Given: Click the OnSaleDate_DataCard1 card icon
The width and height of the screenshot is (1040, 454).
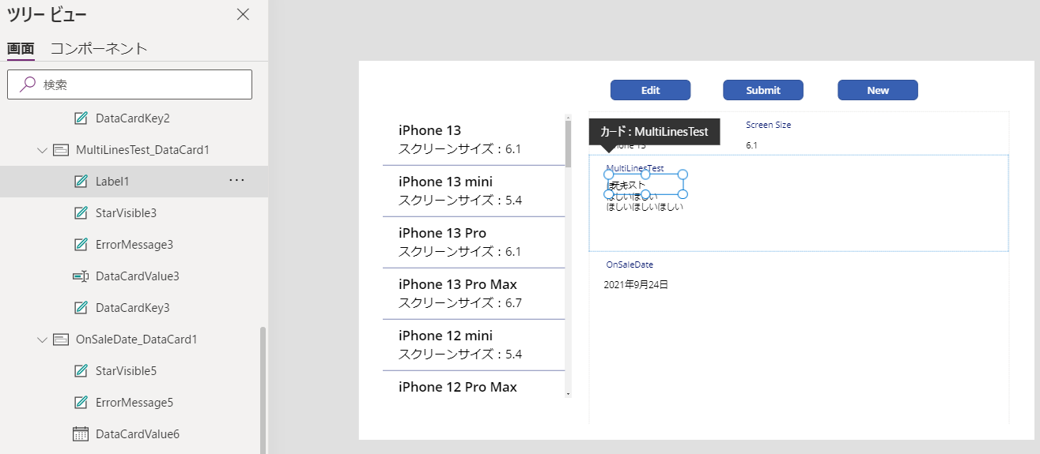Looking at the screenshot, I should (x=61, y=340).
